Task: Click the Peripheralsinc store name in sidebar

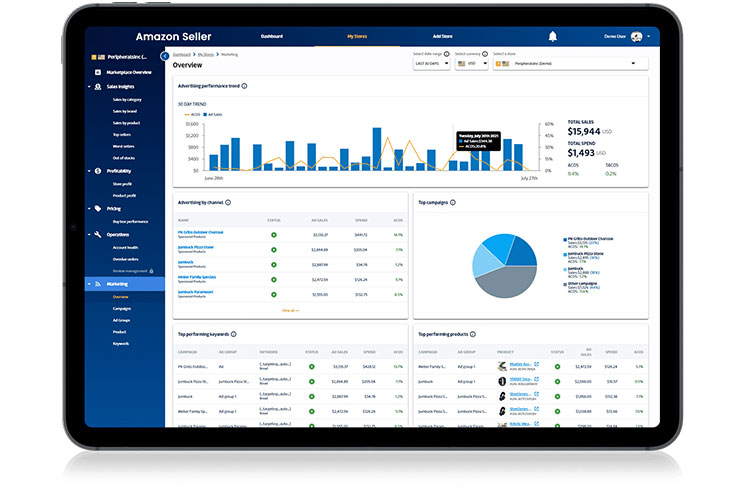Action: [x=127, y=57]
